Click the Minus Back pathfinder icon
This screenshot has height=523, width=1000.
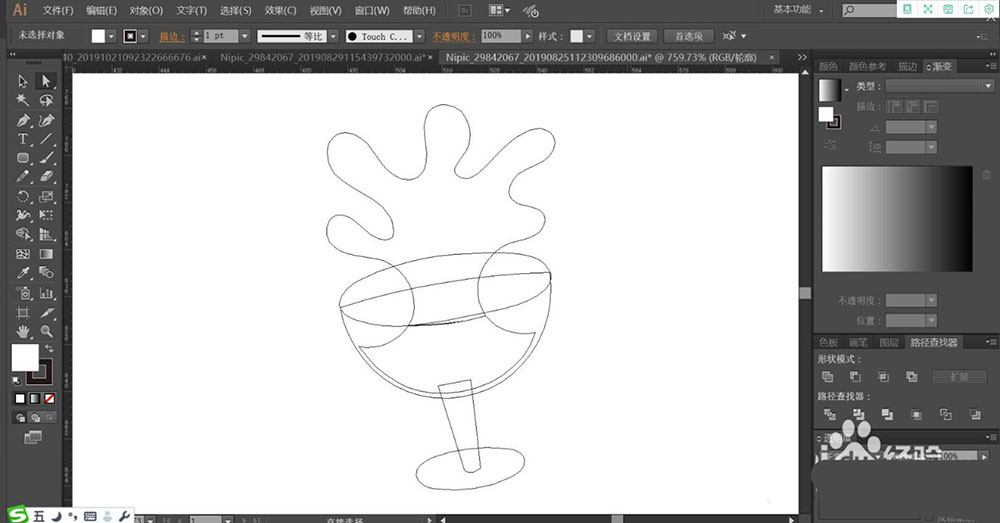(x=974, y=415)
